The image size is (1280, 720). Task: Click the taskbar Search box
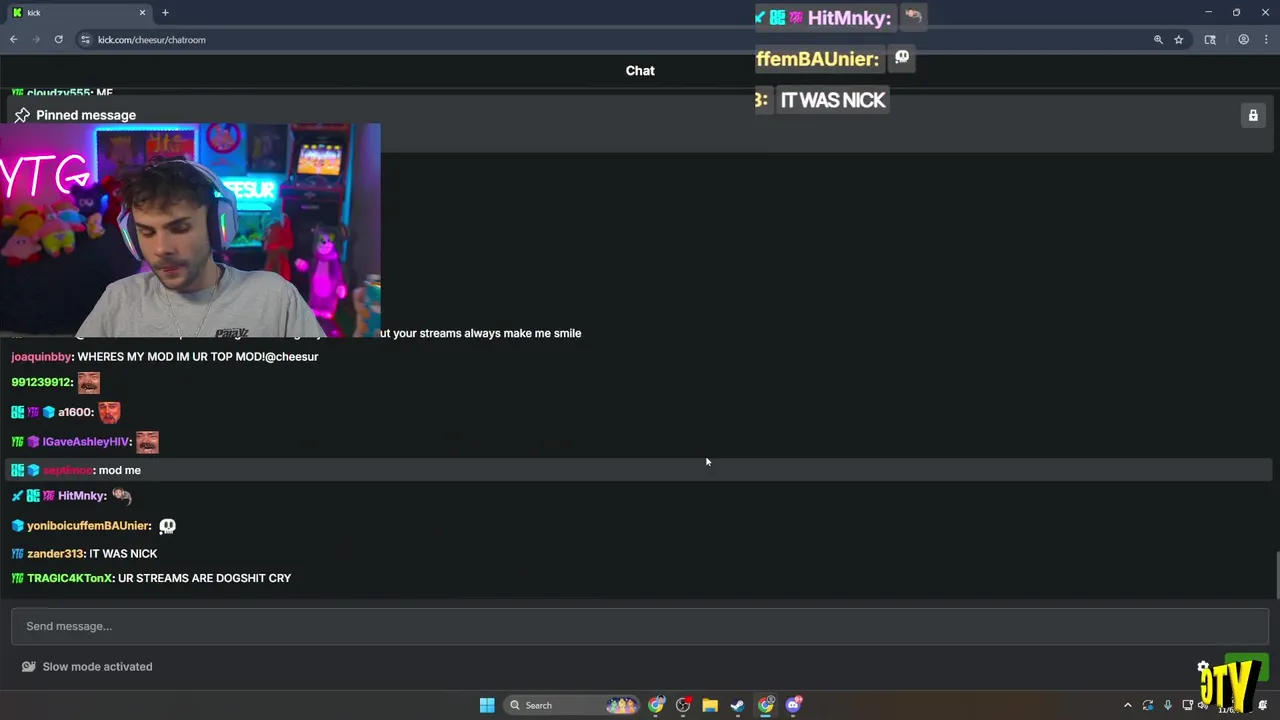point(573,705)
